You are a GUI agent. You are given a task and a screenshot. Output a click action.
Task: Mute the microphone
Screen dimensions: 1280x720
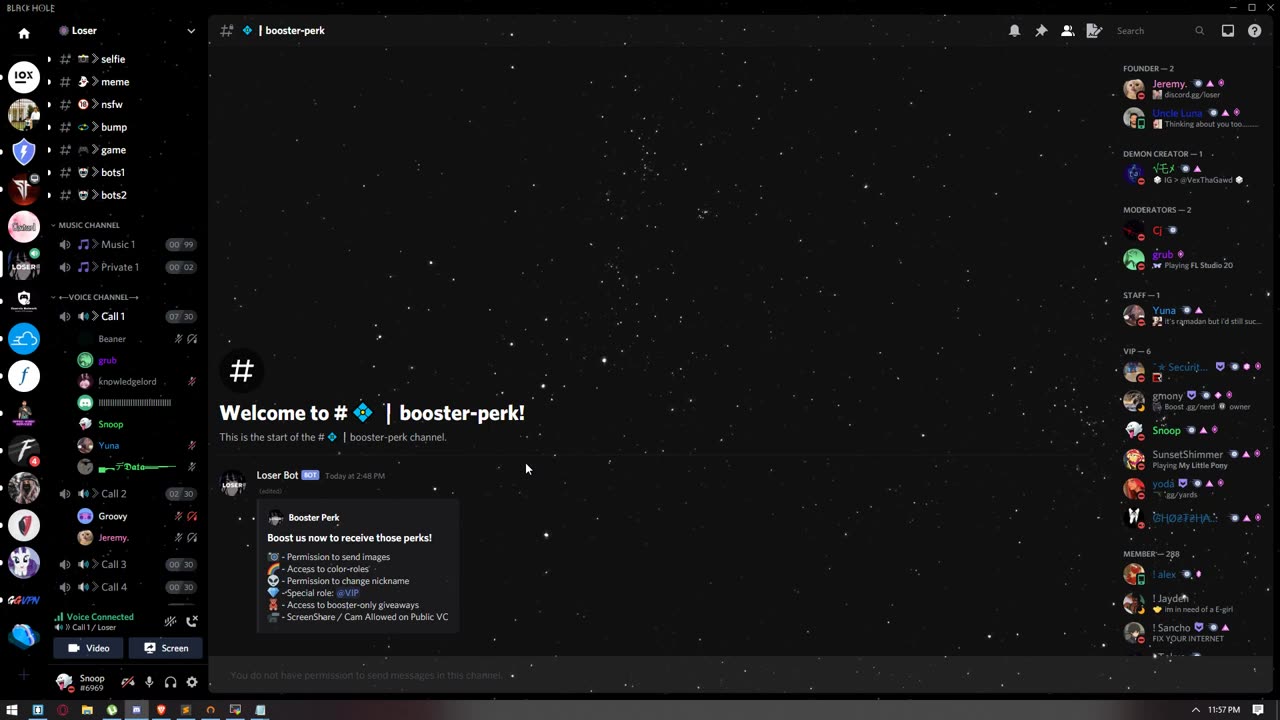tap(149, 682)
